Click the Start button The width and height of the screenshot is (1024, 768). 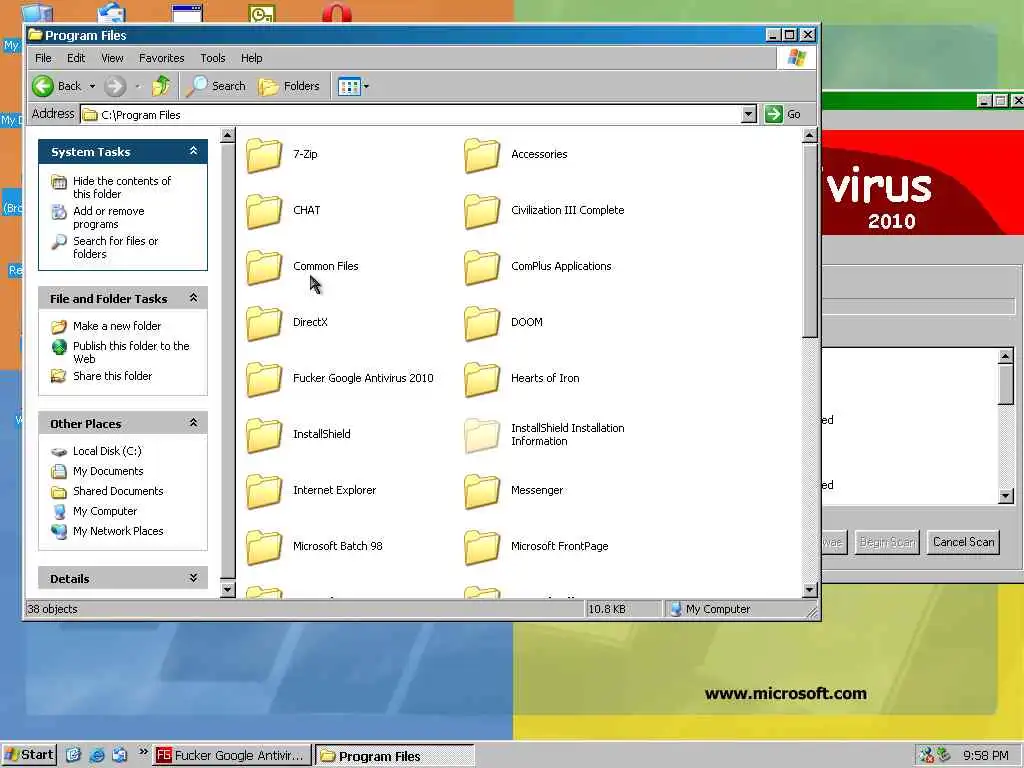click(x=29, y=755)
